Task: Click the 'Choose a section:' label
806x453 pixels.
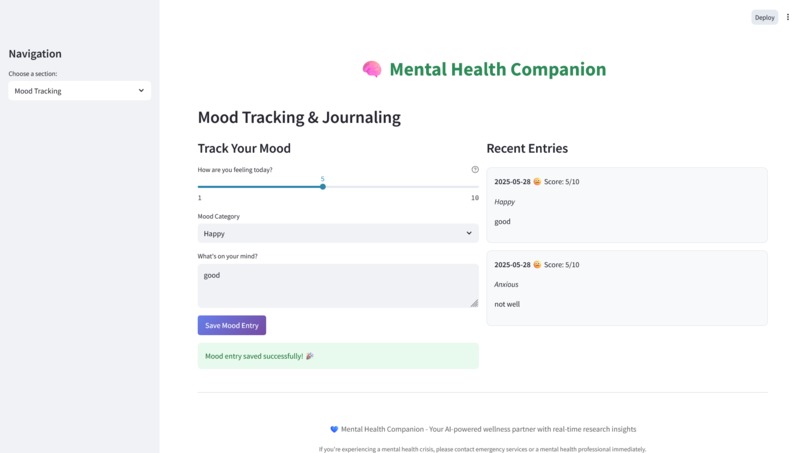Action: pos(33,74)
